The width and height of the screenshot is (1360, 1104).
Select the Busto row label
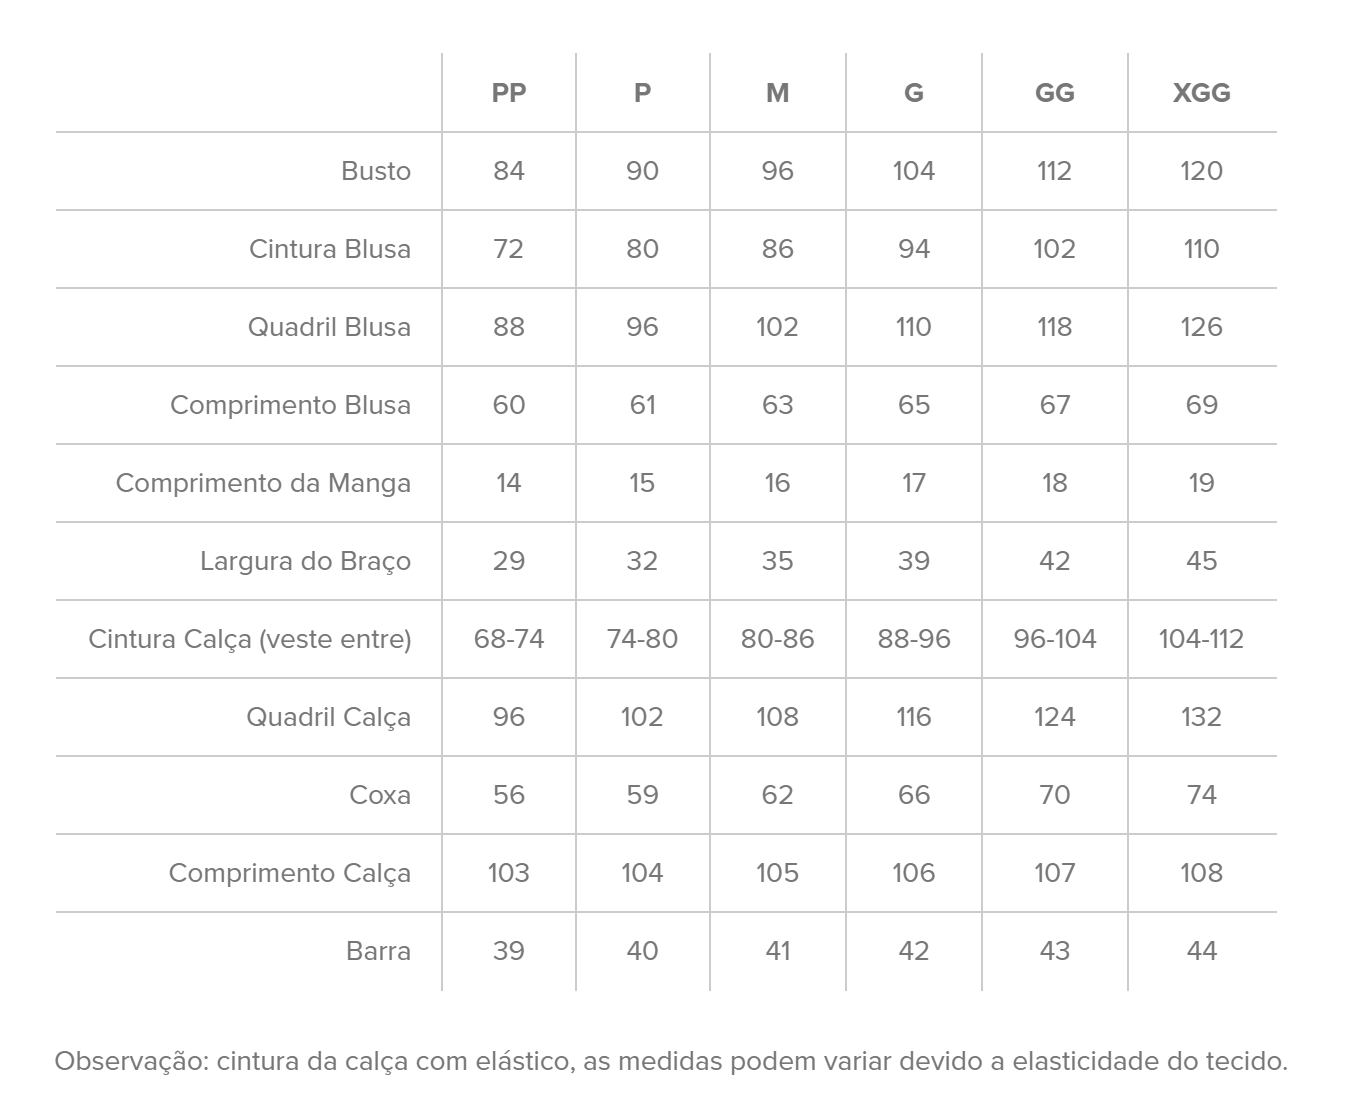point(376,171)
